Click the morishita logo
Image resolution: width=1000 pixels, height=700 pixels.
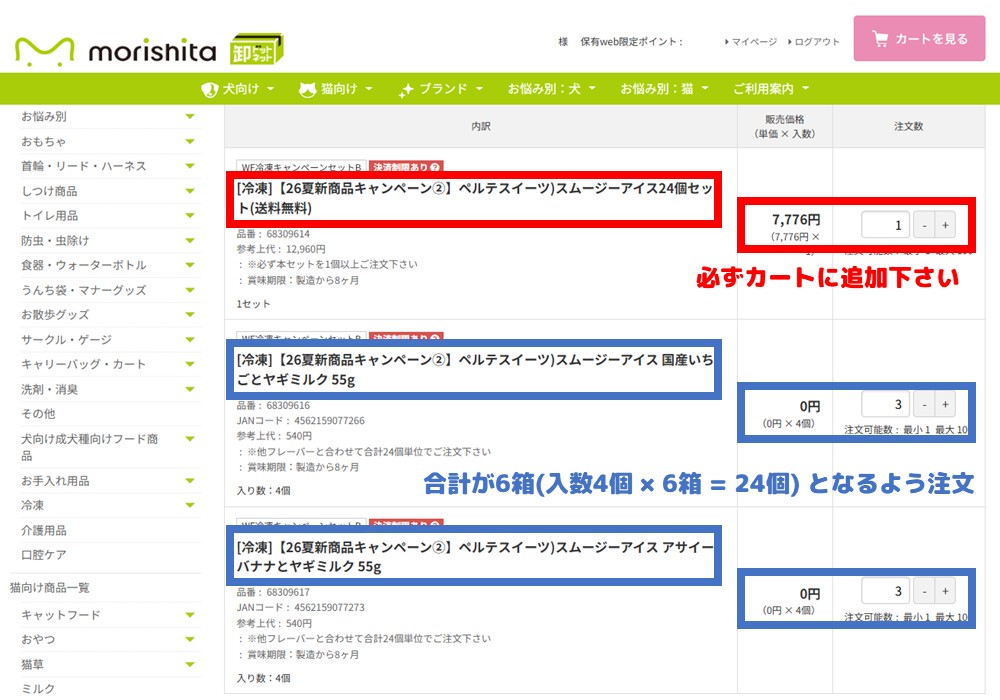pyautogui.click(x=115, y=51)
